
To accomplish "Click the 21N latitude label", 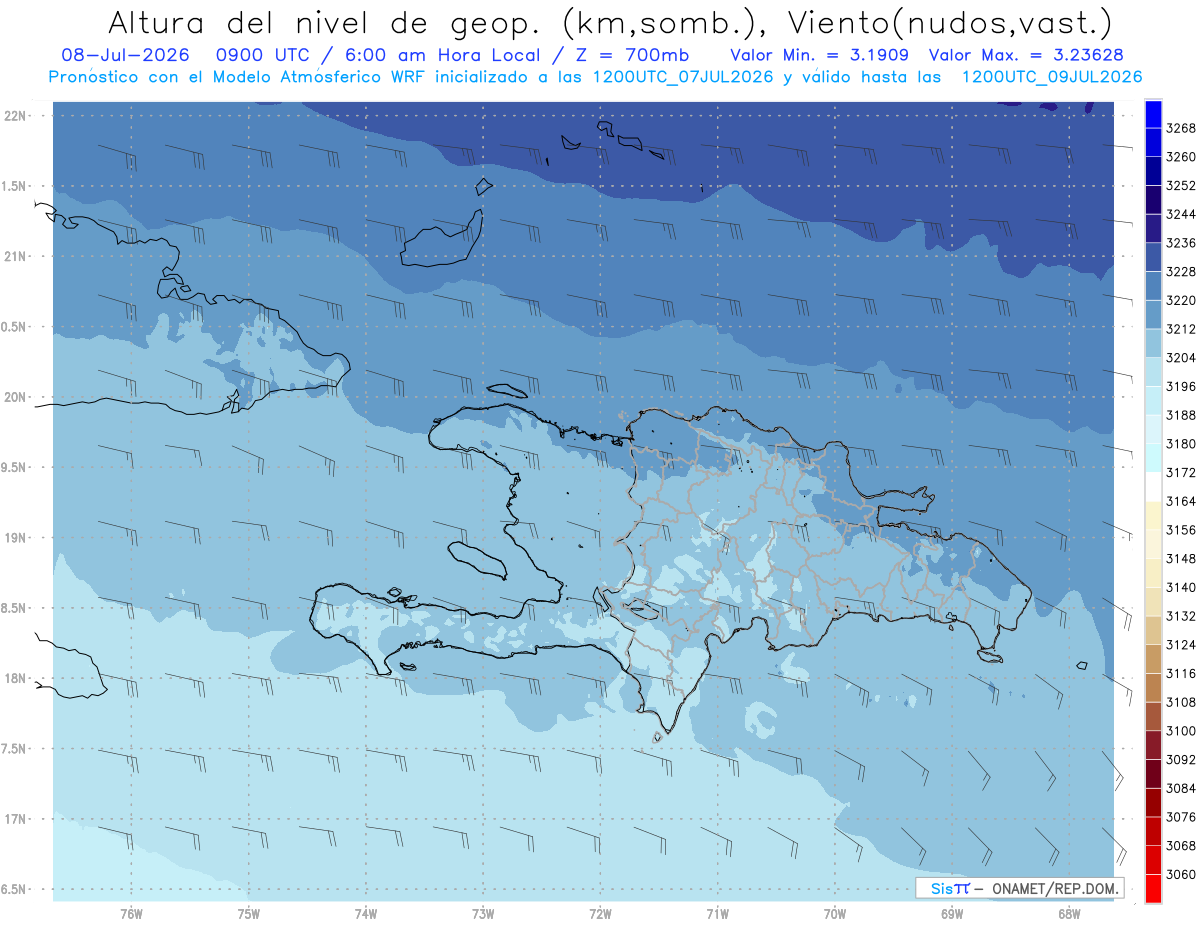I will tap(15, 256).
